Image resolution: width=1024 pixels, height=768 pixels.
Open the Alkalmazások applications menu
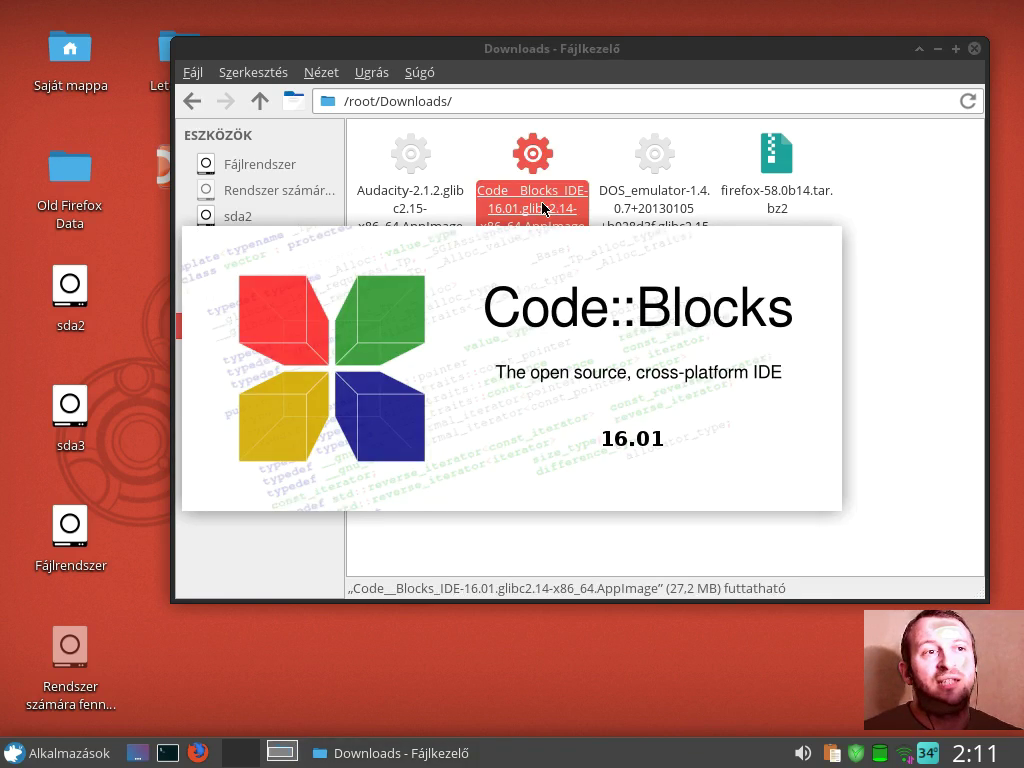pyautogui.click(x=57, y=753)
